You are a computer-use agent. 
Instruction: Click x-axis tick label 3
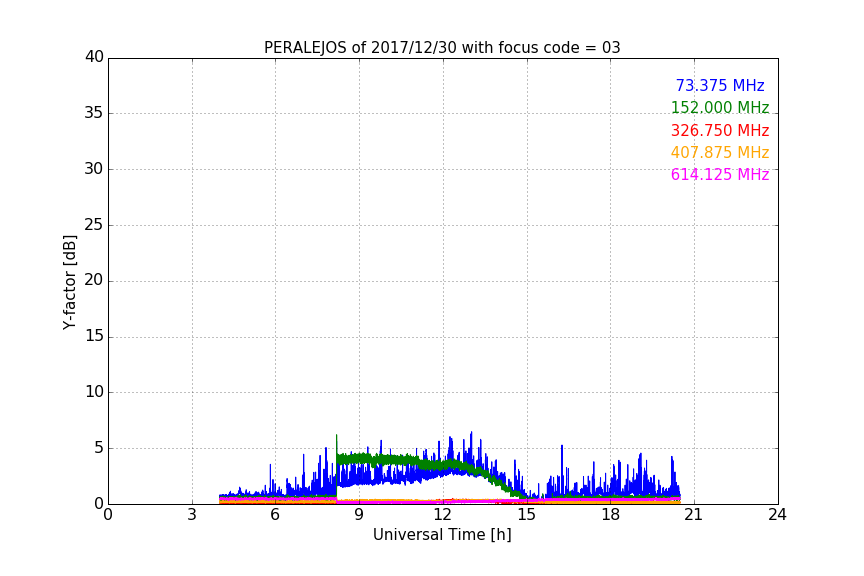tap(192, 515)
